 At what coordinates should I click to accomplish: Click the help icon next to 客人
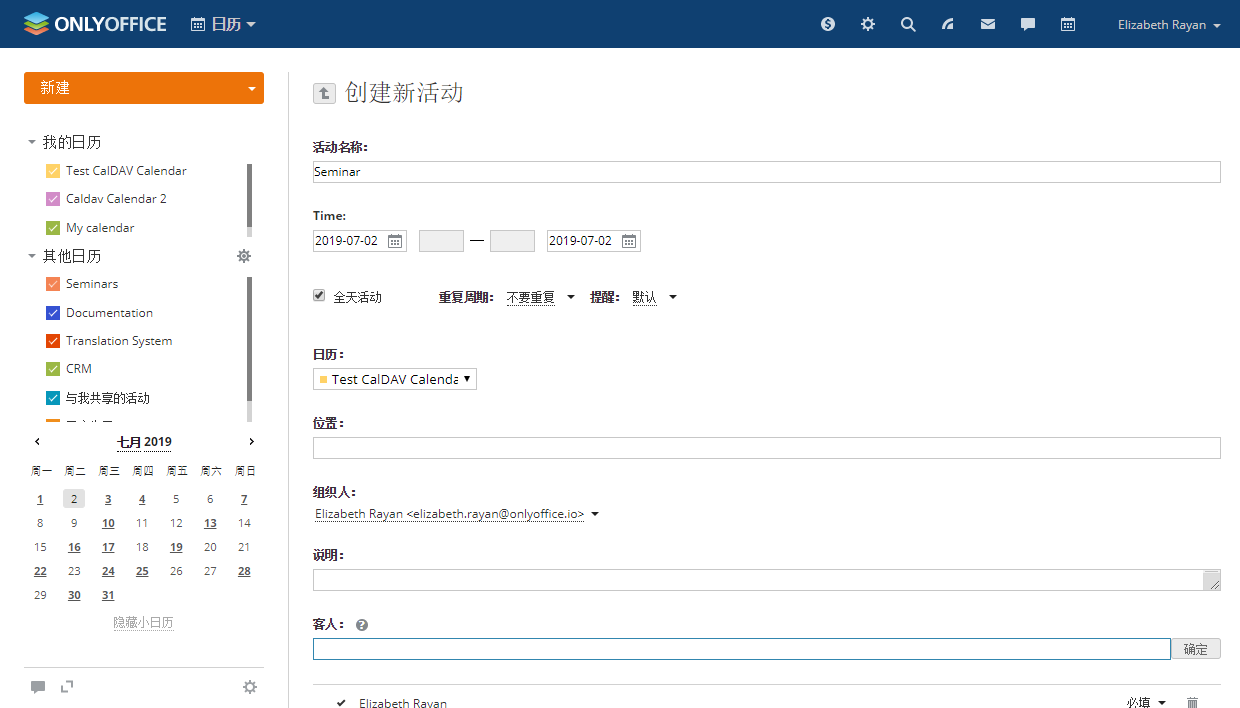click(362, 625)
